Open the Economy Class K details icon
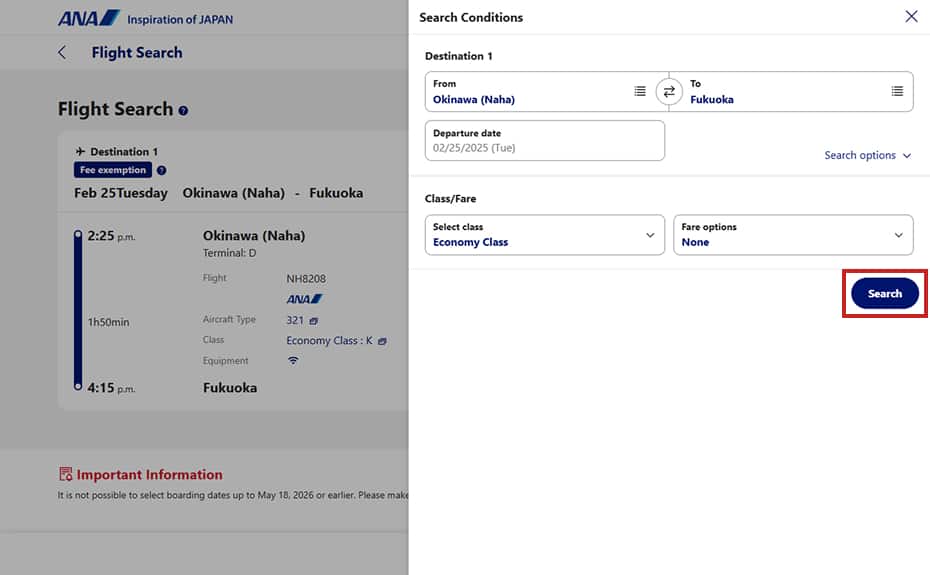 coord(382,341)
